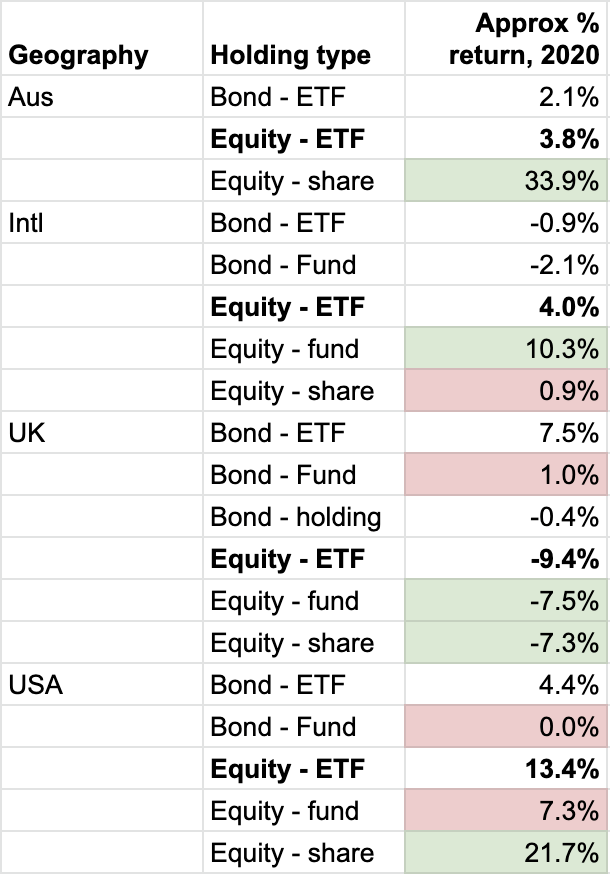Select the Holding type header cell
This screenshot has height=874, width=610.
tap(291, 56)
